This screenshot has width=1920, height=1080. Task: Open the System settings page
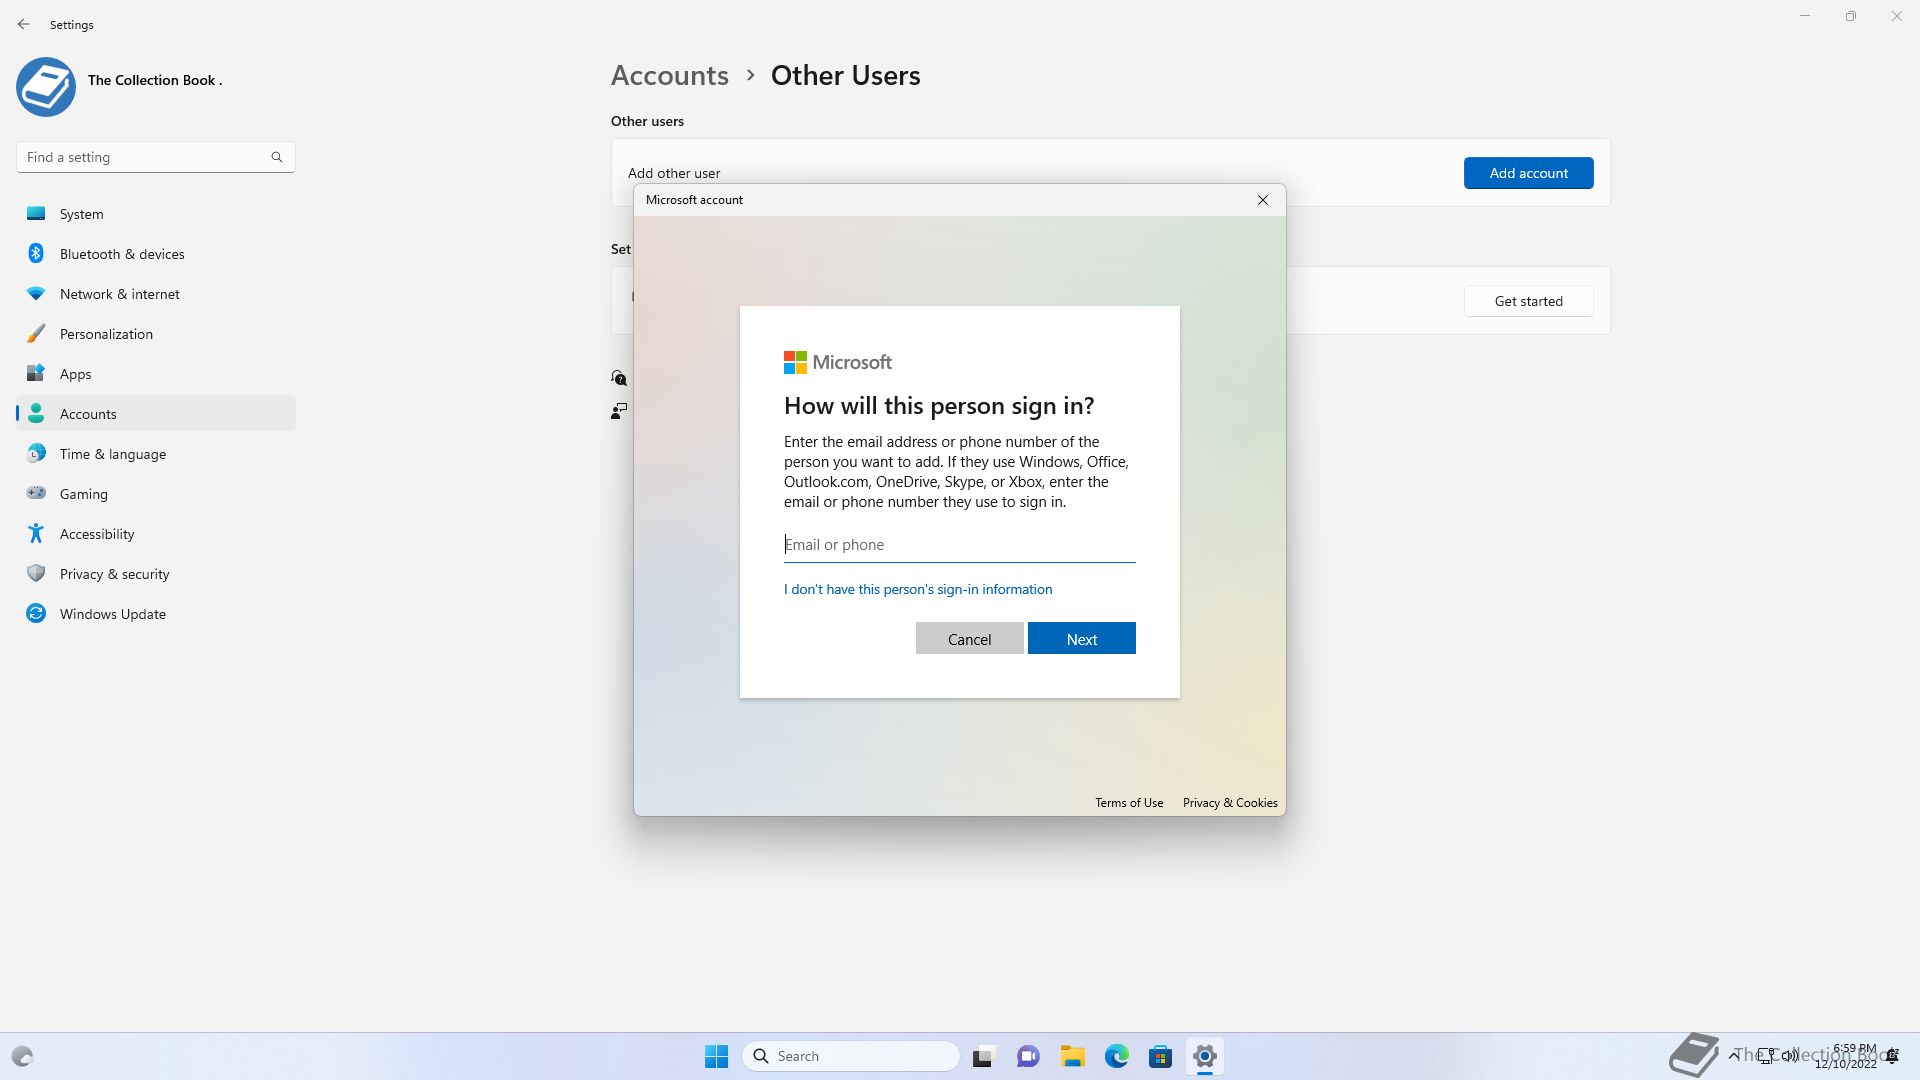[x=156, y=214]
